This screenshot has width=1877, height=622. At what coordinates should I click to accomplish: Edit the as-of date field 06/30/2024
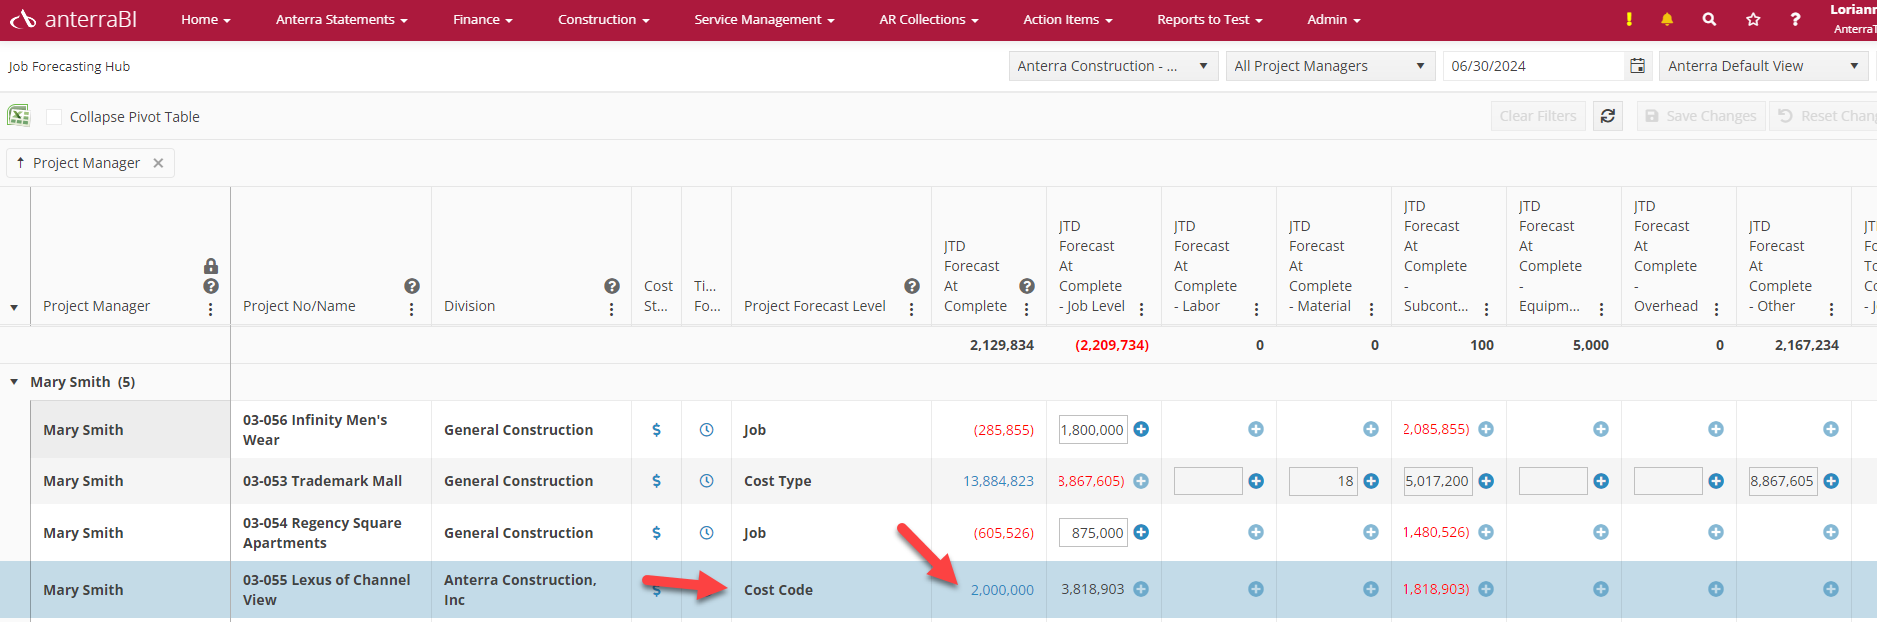pyautogui.click(x=1534, y=66)
